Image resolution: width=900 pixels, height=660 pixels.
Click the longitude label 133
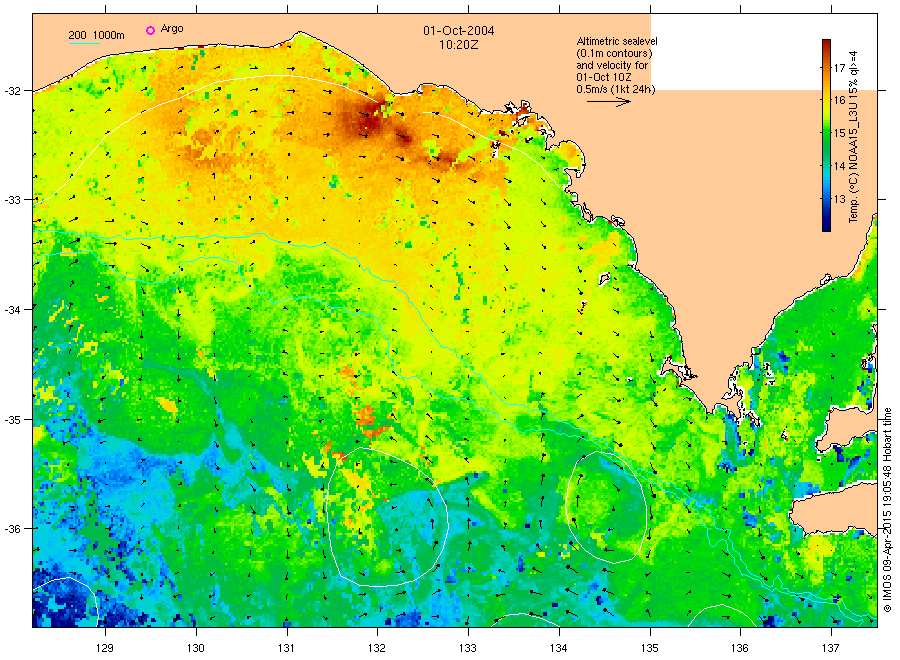pyautogui.click(x=468, y=648)
